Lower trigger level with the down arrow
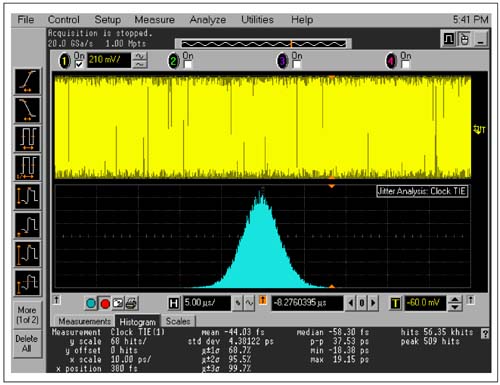 (455, 307)
